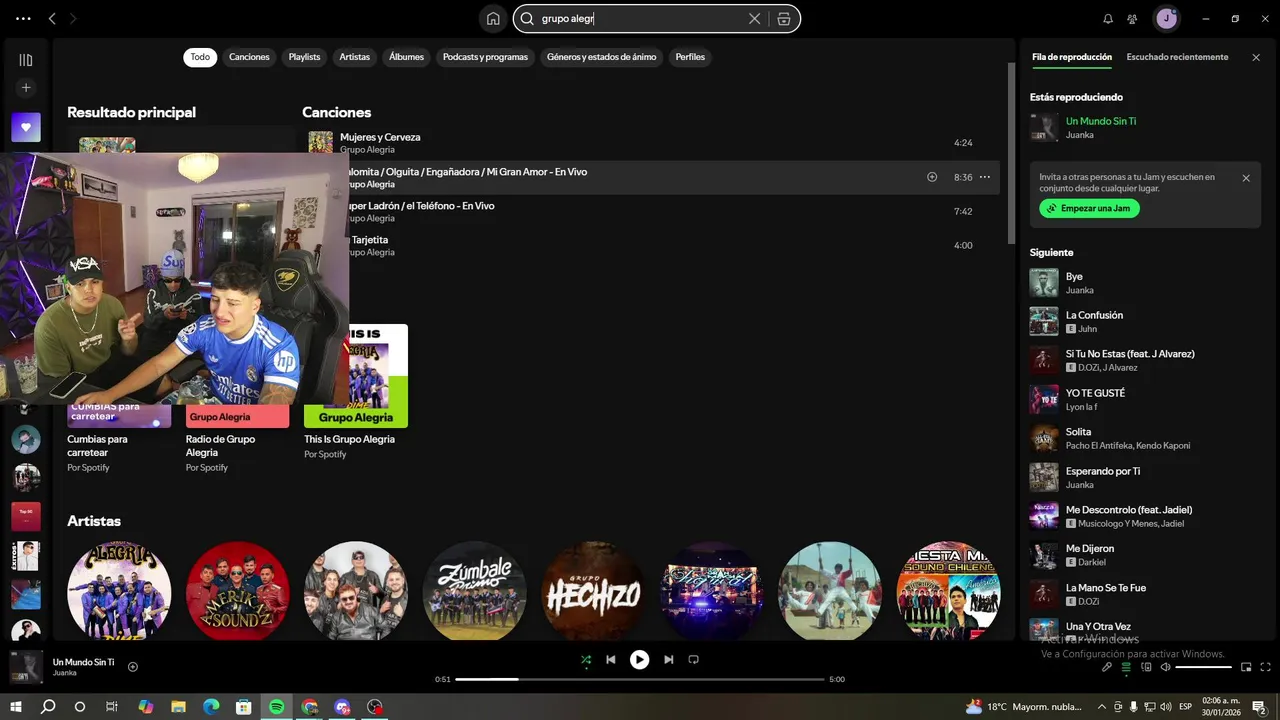Enter full screen player mode
The width and height of the screenshot is (1280, 720).
pyautogui.click(x=1265, y=667)
